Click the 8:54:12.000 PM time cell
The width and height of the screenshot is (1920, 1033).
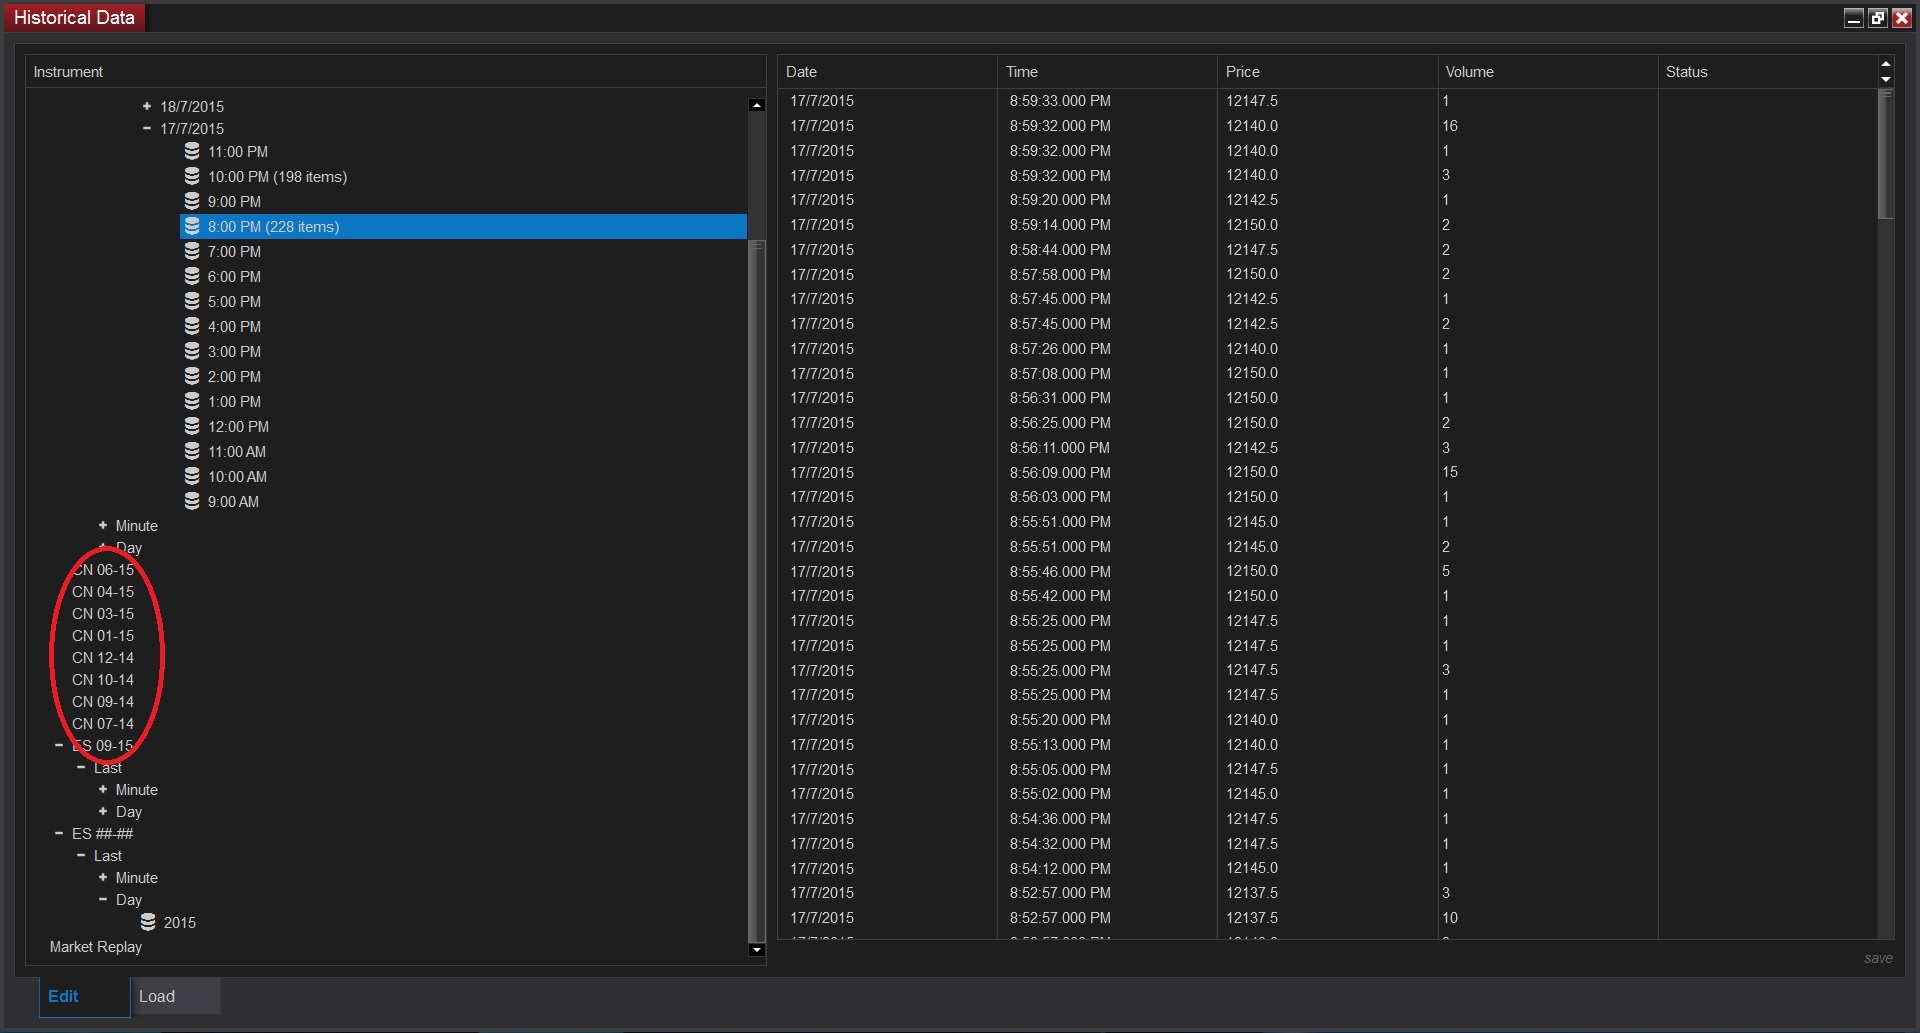(x=1060, y=868)
